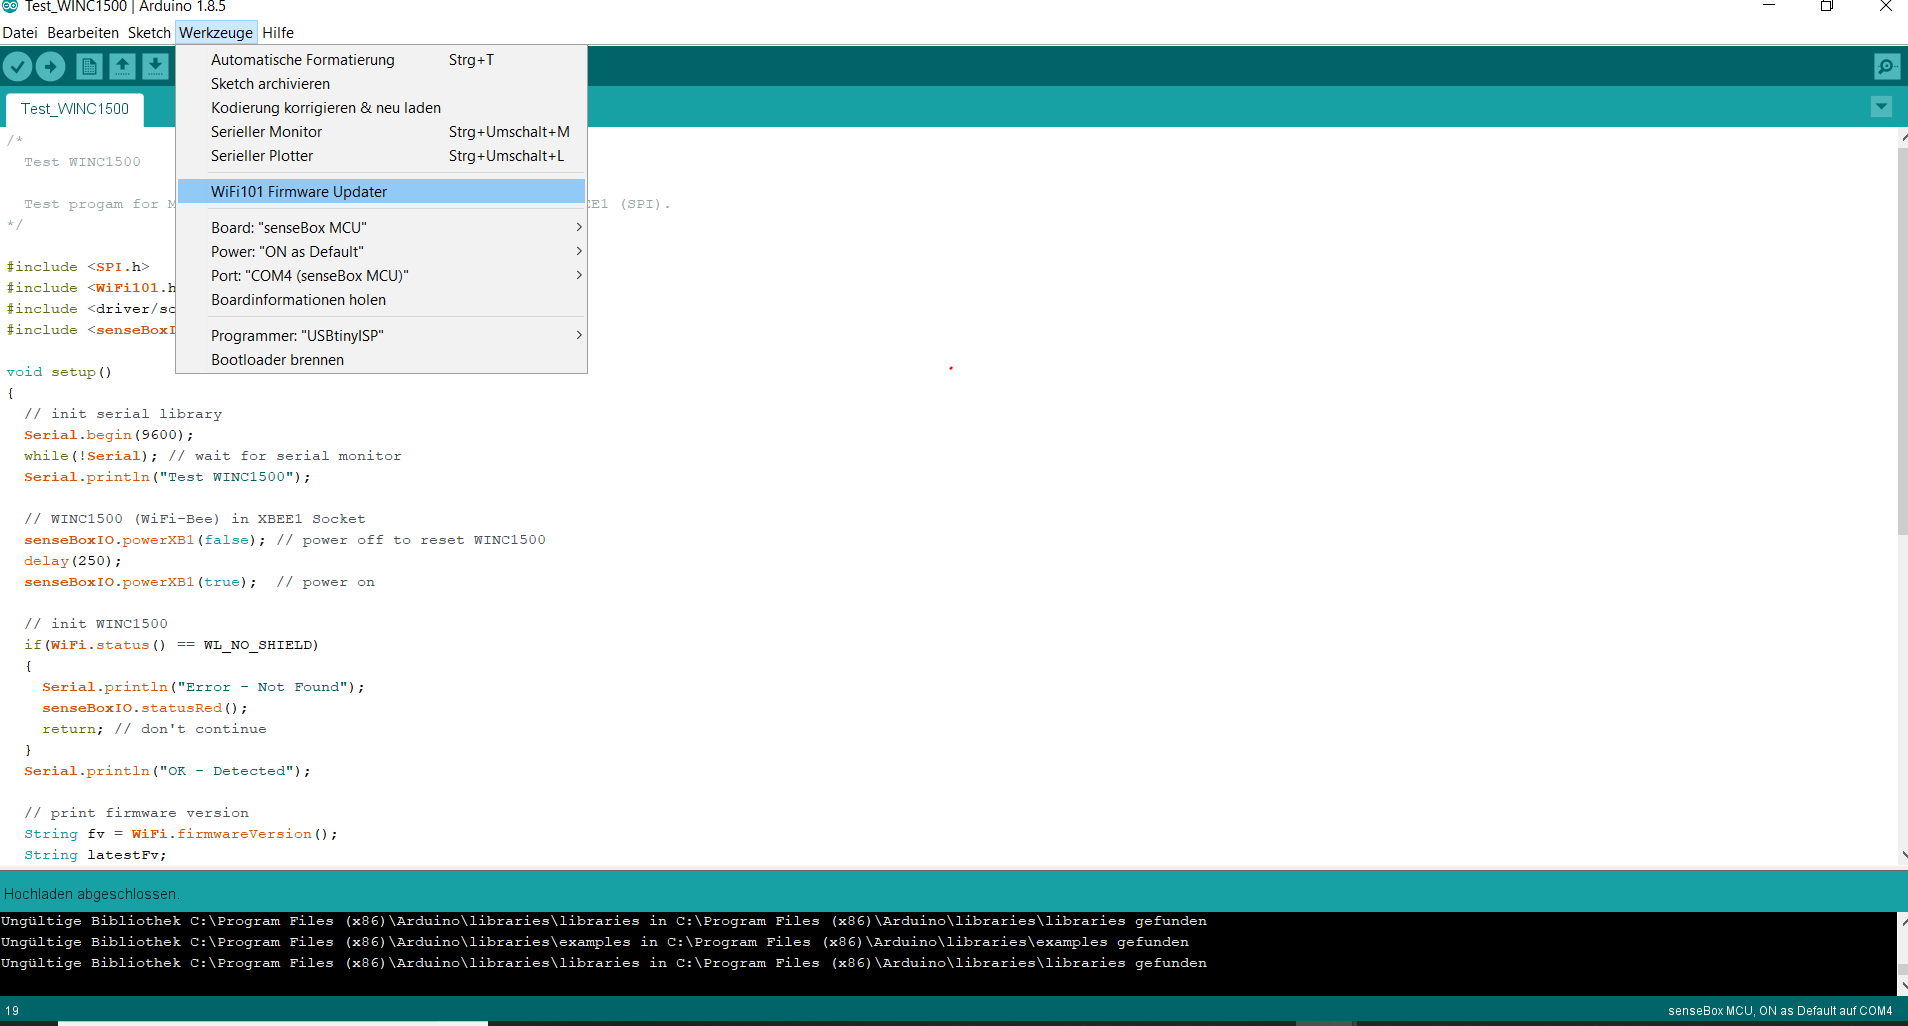The height and width of the screenshot is (1026, 1908).
Task: Open the Datei menu
Action: 20,33
